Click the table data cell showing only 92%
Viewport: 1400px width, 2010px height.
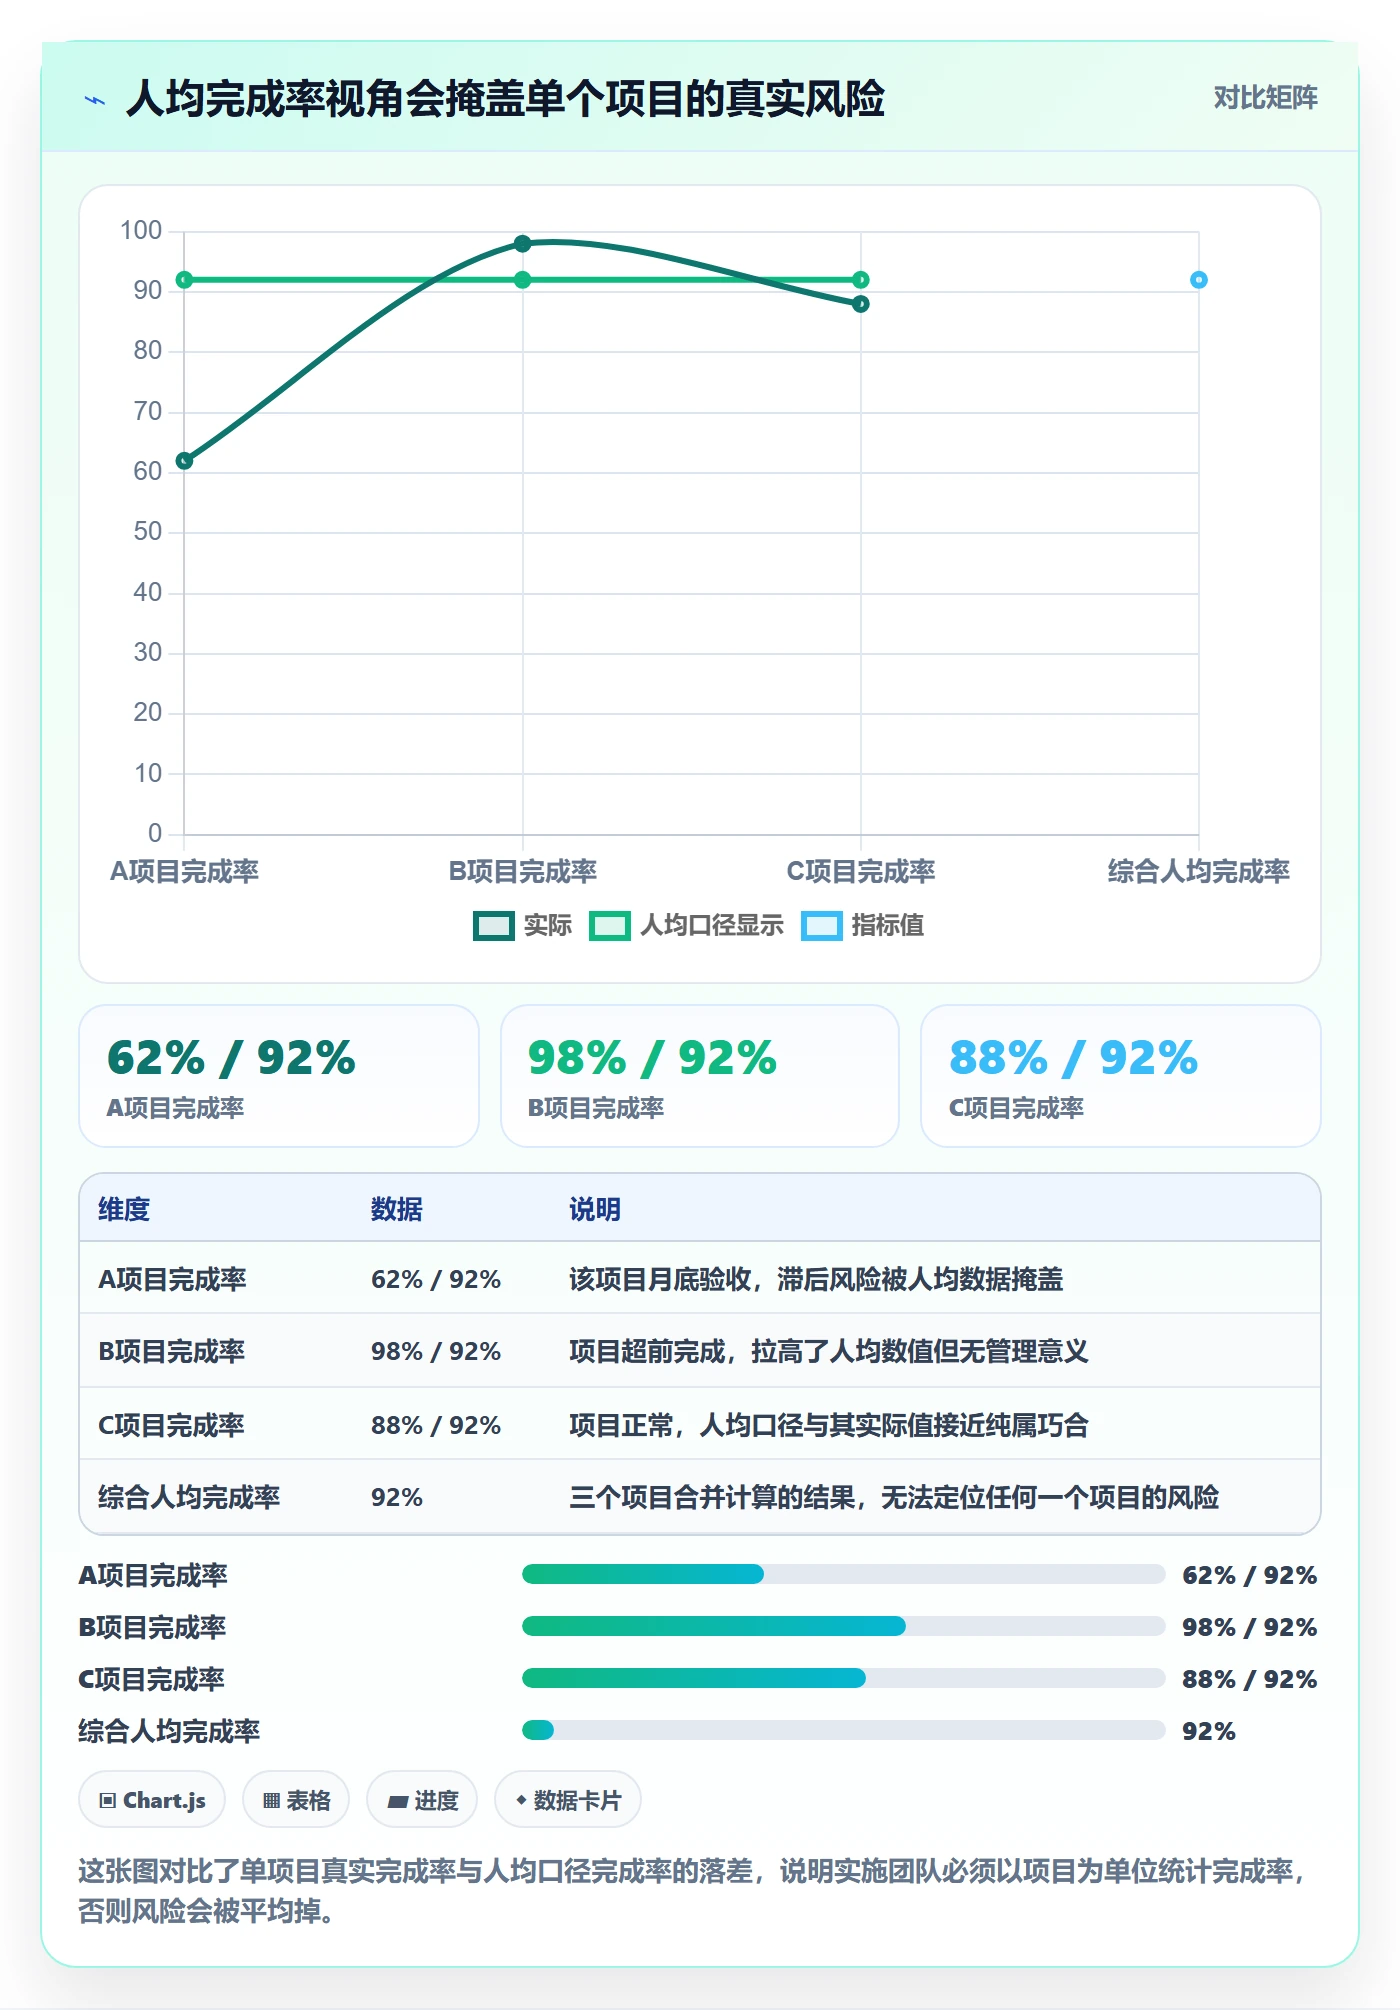point(397,1497)
